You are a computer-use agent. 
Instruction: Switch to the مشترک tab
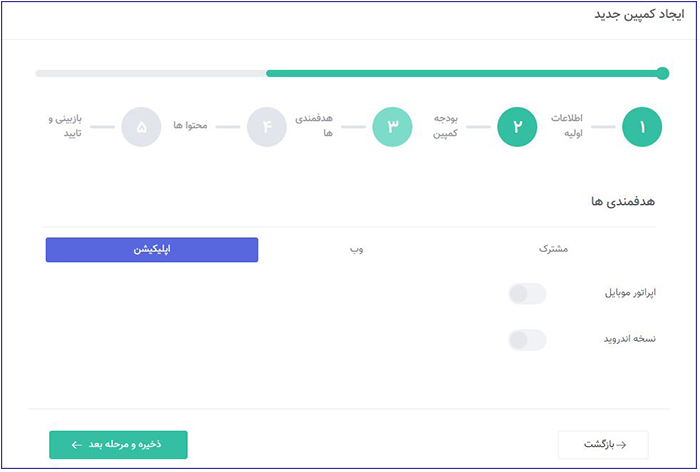[553, 249]
